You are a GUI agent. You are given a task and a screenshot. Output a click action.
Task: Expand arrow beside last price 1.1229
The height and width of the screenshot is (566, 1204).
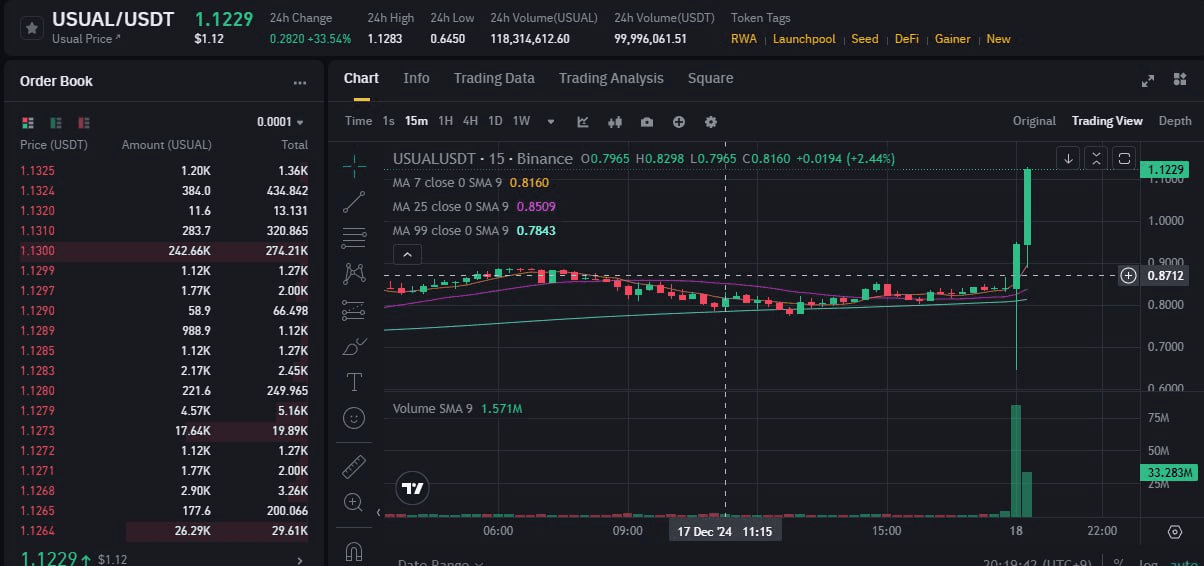point(301,560)
